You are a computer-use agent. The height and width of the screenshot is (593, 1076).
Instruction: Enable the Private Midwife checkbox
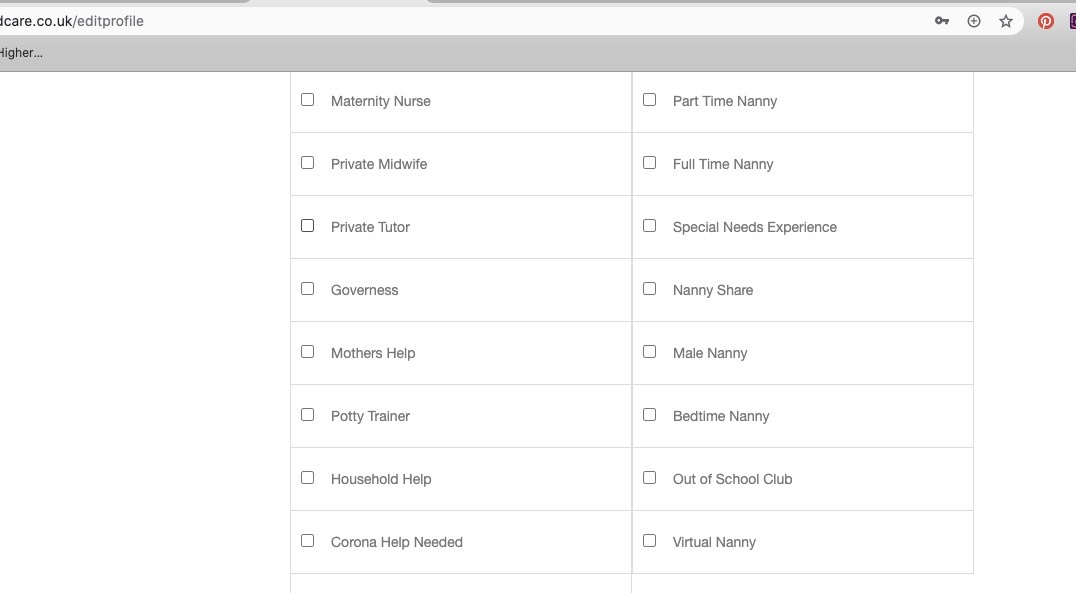(x=307, y=163)
